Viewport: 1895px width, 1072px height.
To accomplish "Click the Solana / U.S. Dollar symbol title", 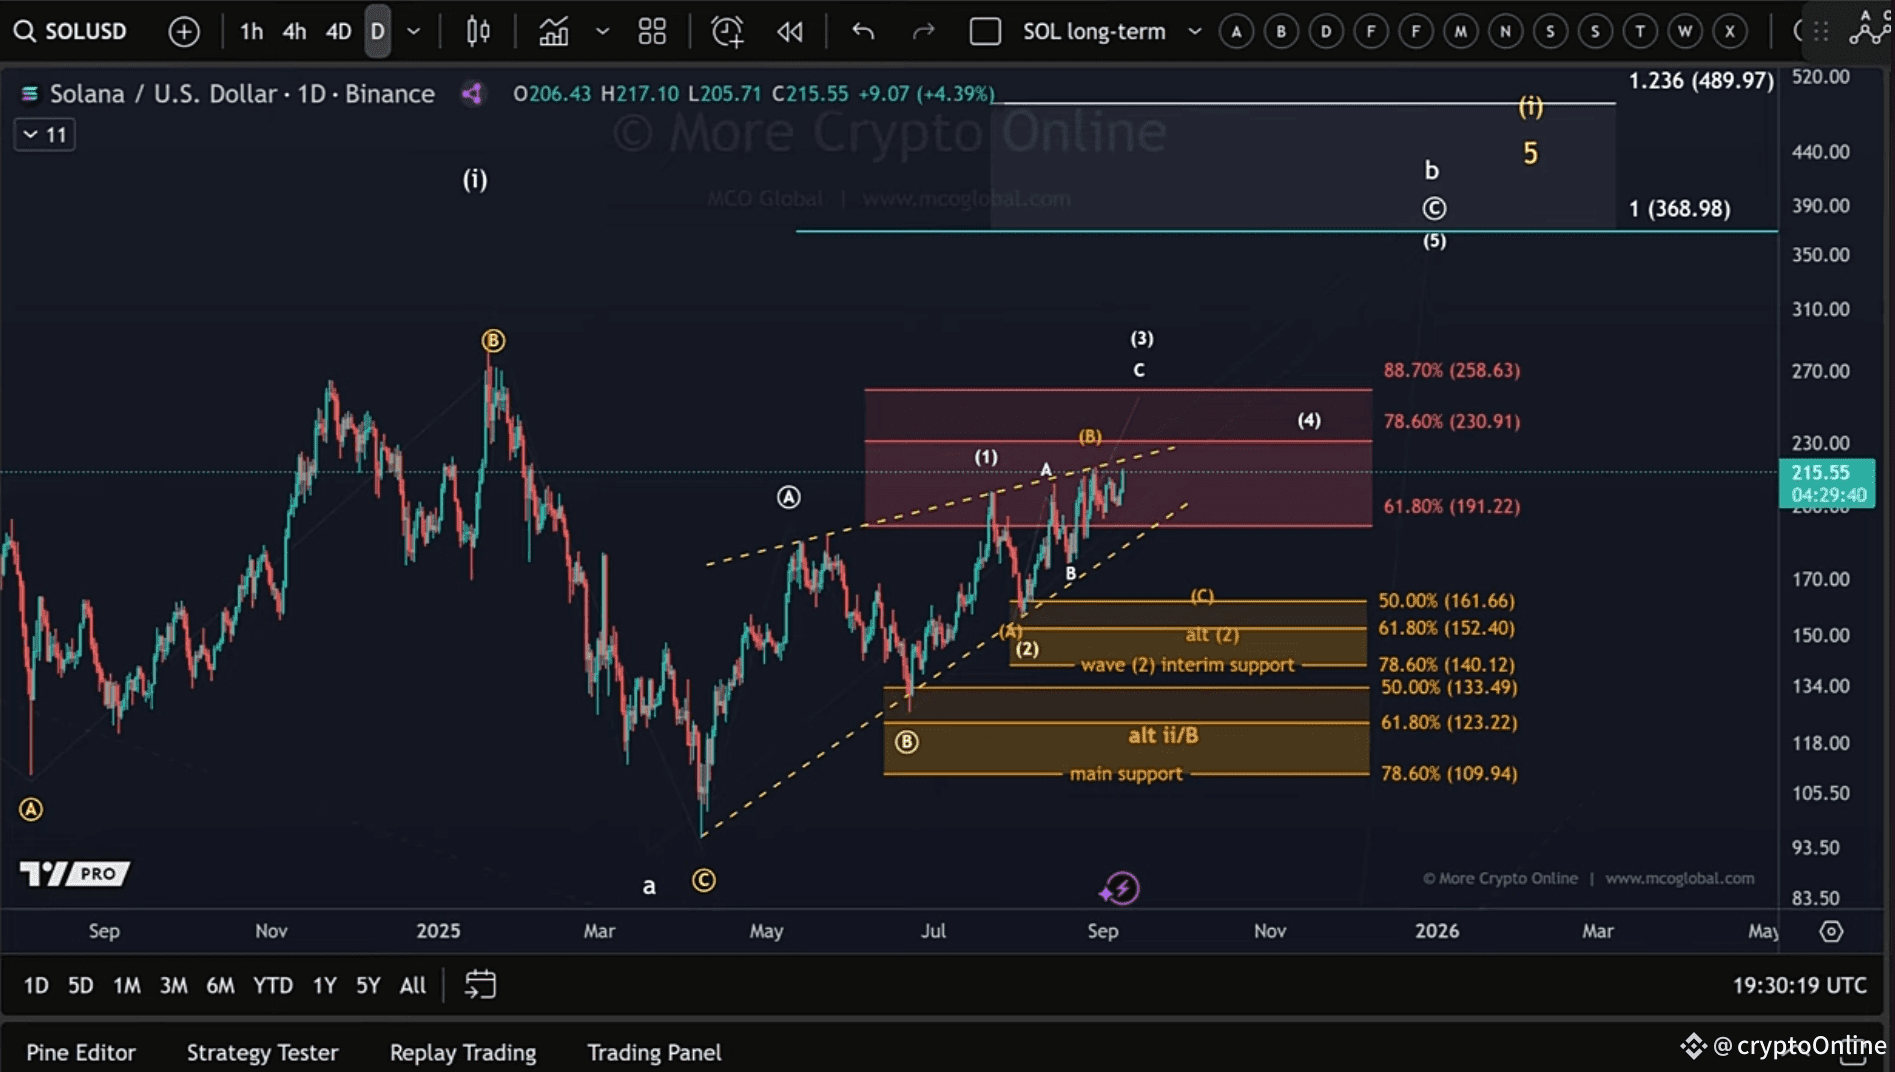I will click(242, 94).
